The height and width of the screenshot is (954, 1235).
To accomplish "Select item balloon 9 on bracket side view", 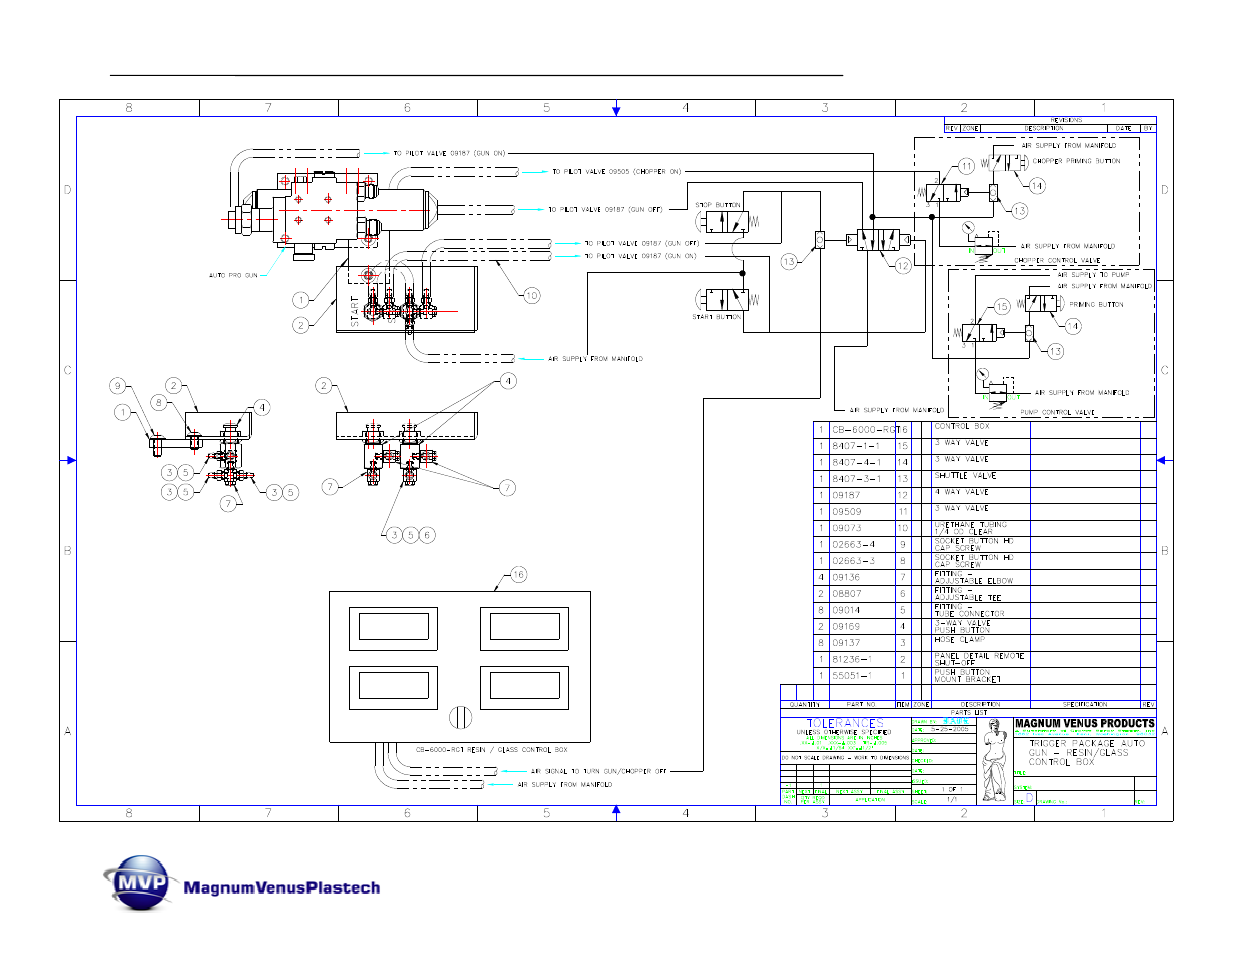I will pyautogui.click(x=118, y=386).
